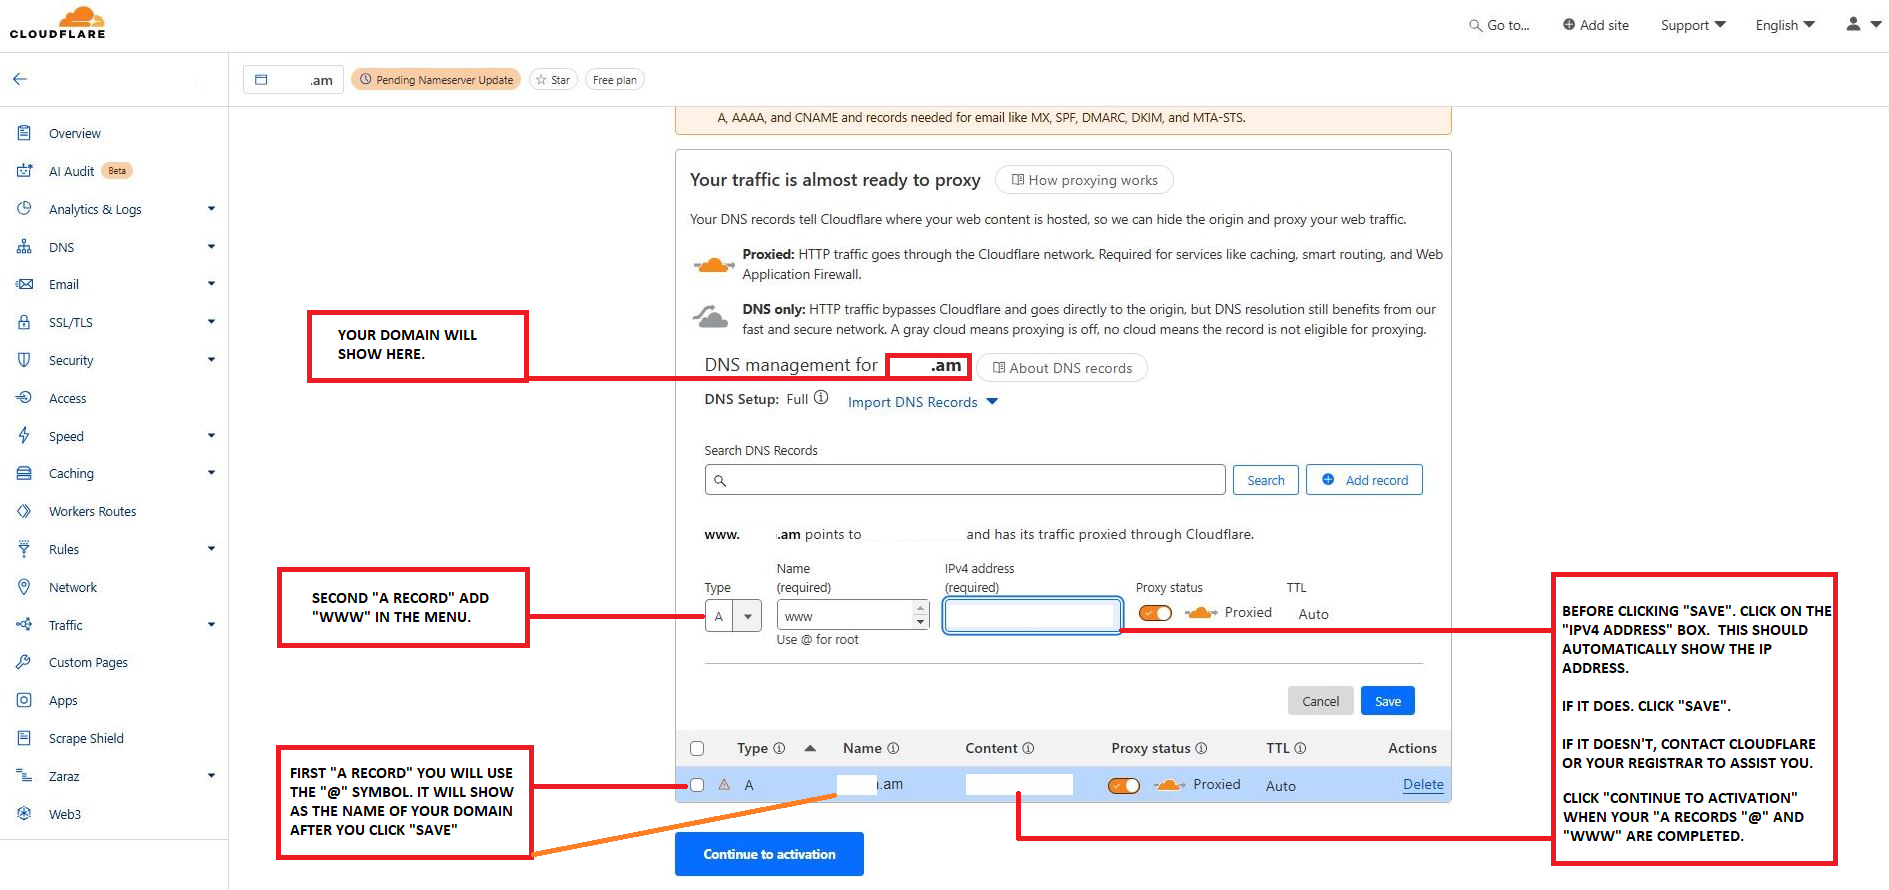The height and width of the screenshot is (890, 1889).
Task: Click the Custom Pages wrench icon
Action: [x=24, y=662]
